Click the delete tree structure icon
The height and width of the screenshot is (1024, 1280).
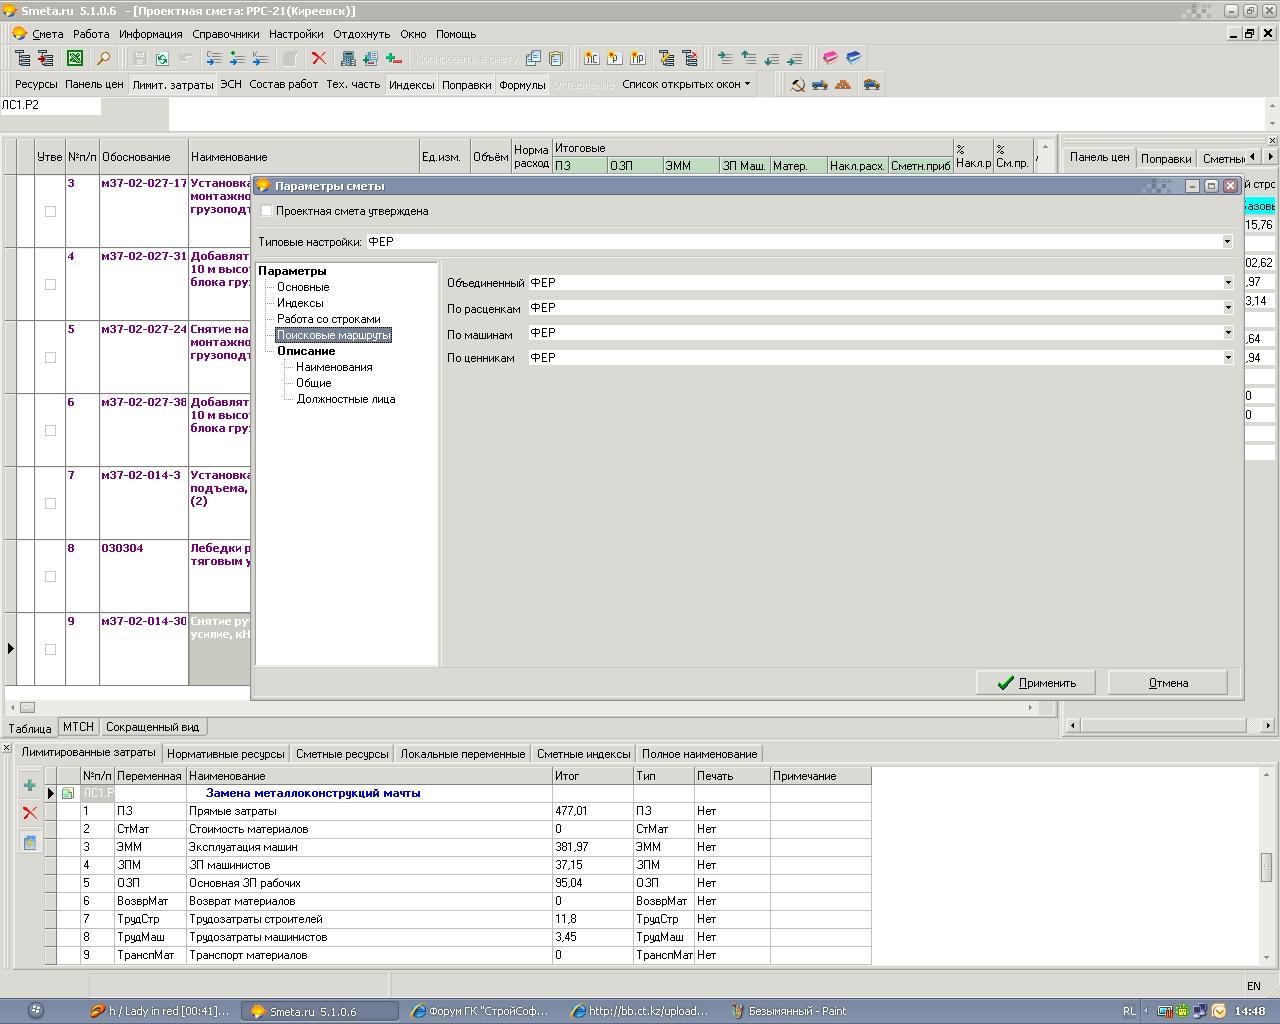(x=690, y=58)
